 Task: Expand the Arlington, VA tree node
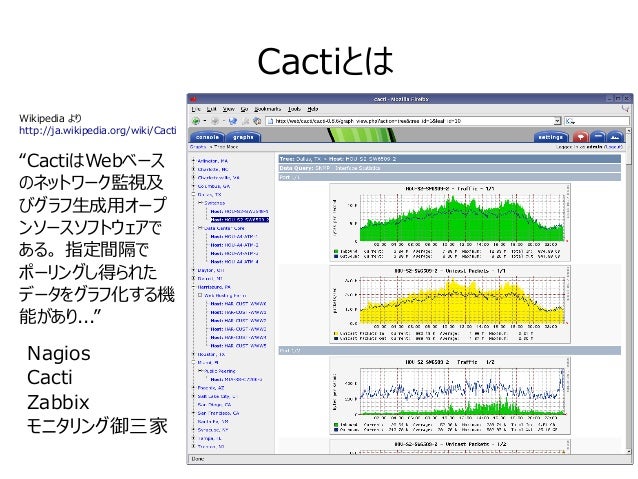click(194, 161)
